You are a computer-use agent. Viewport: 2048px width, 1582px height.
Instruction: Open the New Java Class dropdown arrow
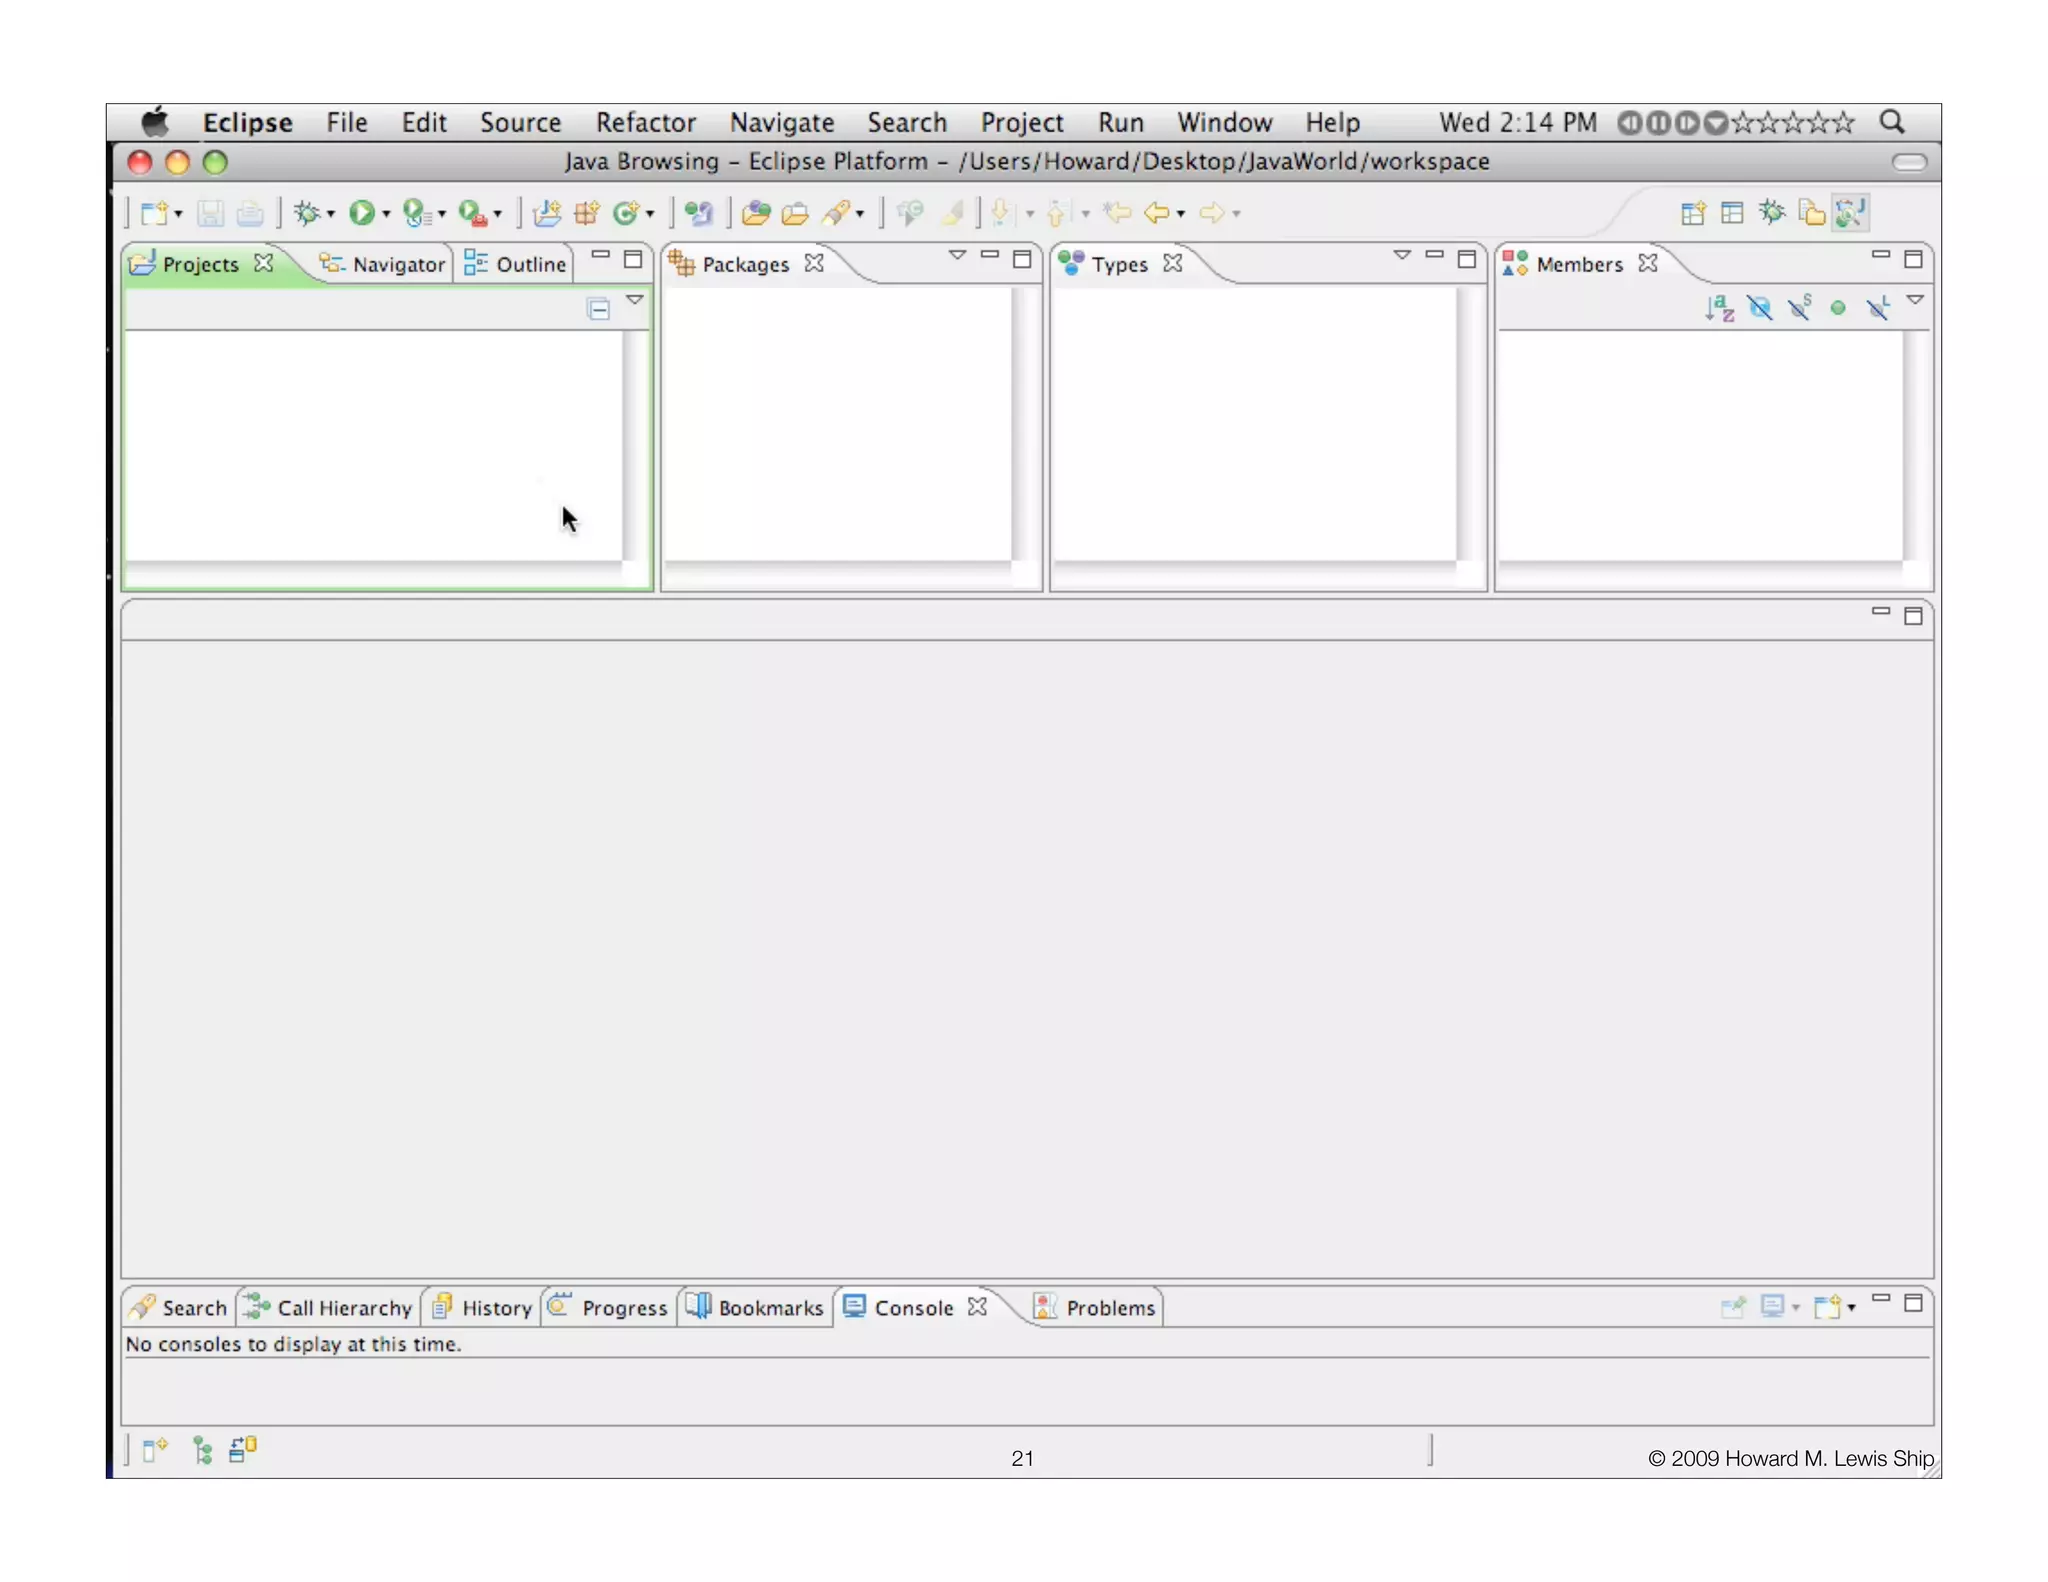click(650, 214)
